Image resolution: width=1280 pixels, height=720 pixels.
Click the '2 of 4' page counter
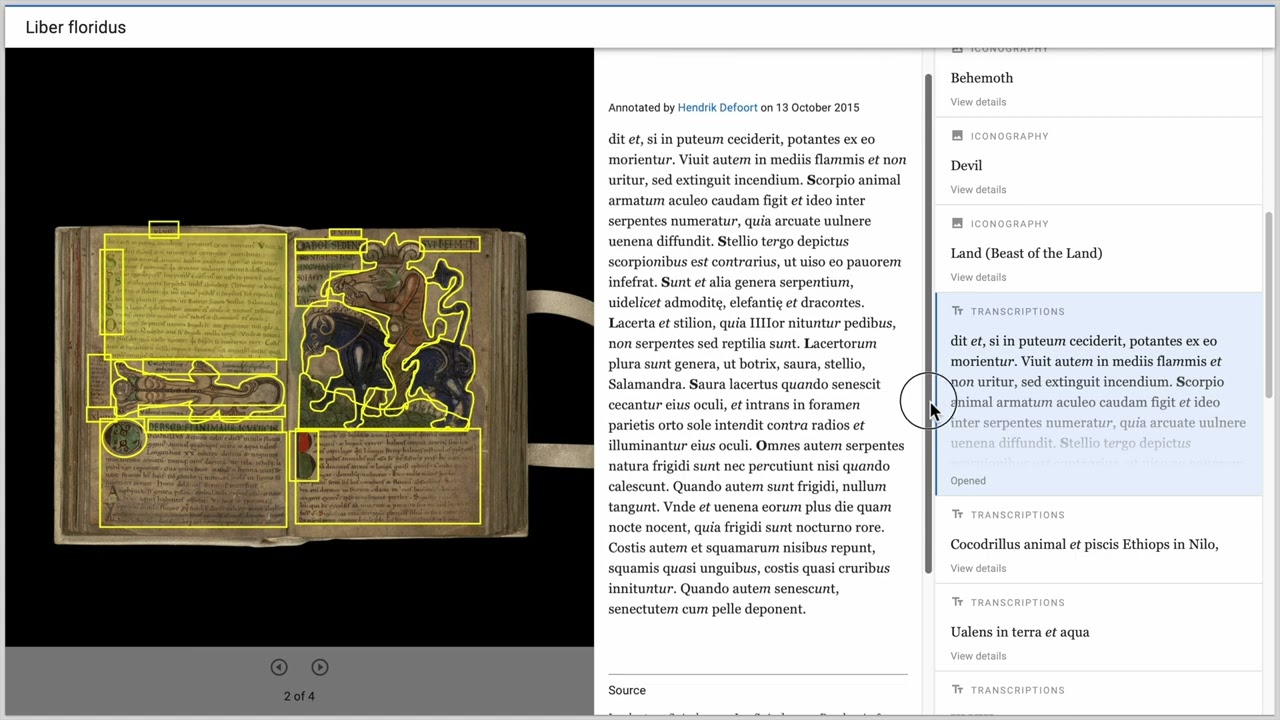pyautogui.click(x=299, y=696)
